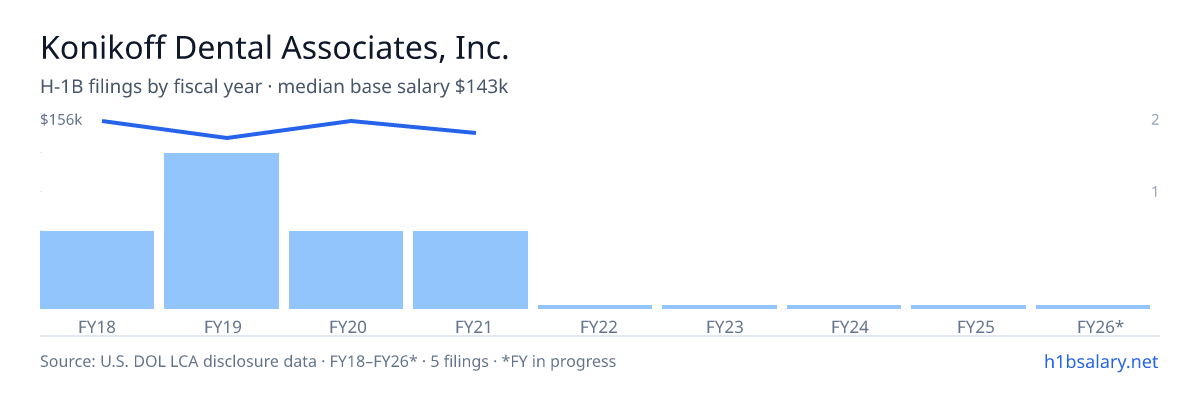
Task: Click the thin FY22 bar
Action: [595, 307]
